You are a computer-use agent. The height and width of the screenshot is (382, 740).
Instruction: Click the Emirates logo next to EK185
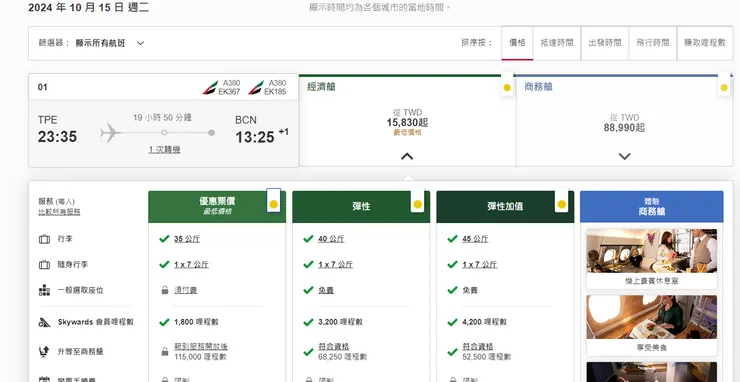(x=256, y=87)
